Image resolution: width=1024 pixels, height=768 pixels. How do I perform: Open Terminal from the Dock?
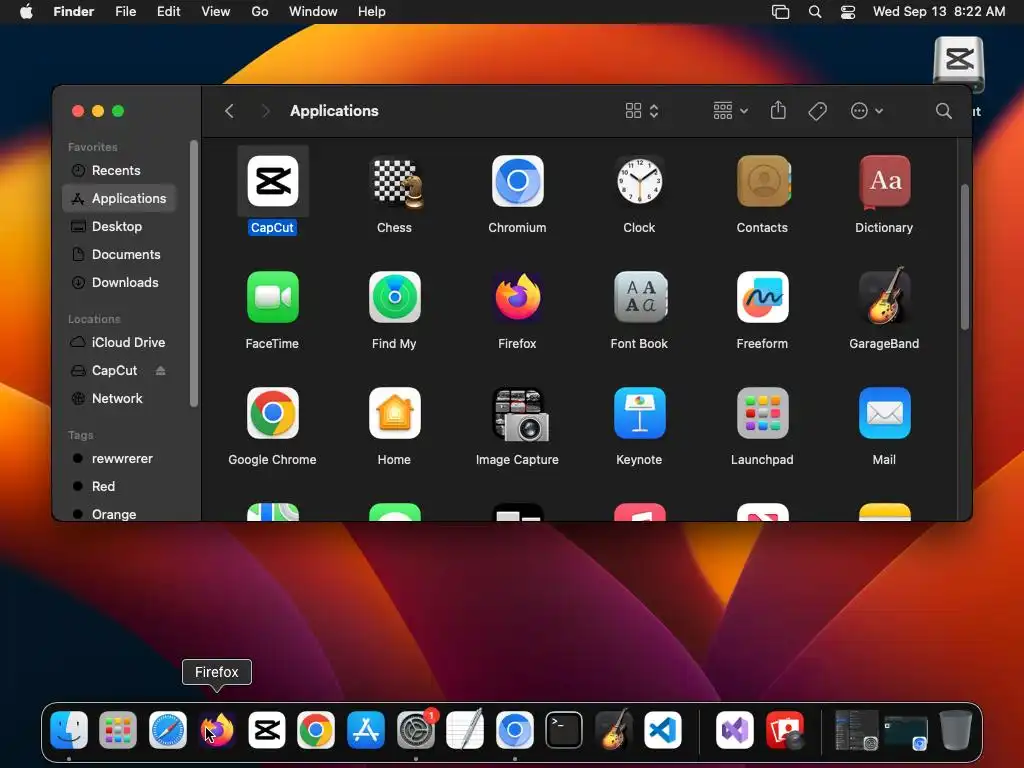[564, 729]
